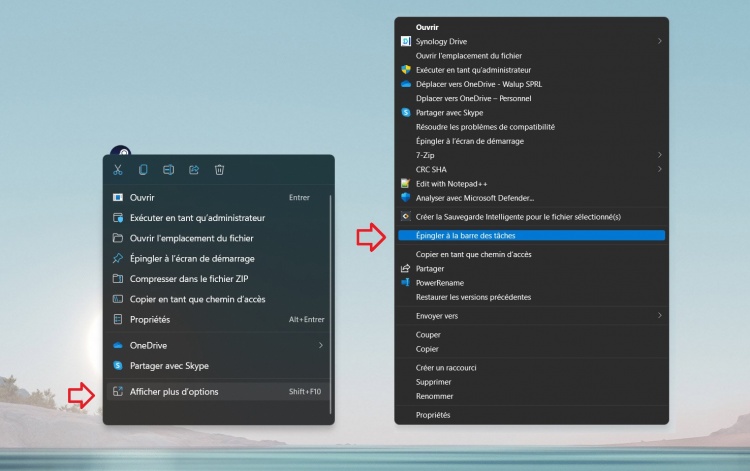Screen dimensions: 750x471
Task: Click the Copy icon in the top row
Action: (143, 170)
